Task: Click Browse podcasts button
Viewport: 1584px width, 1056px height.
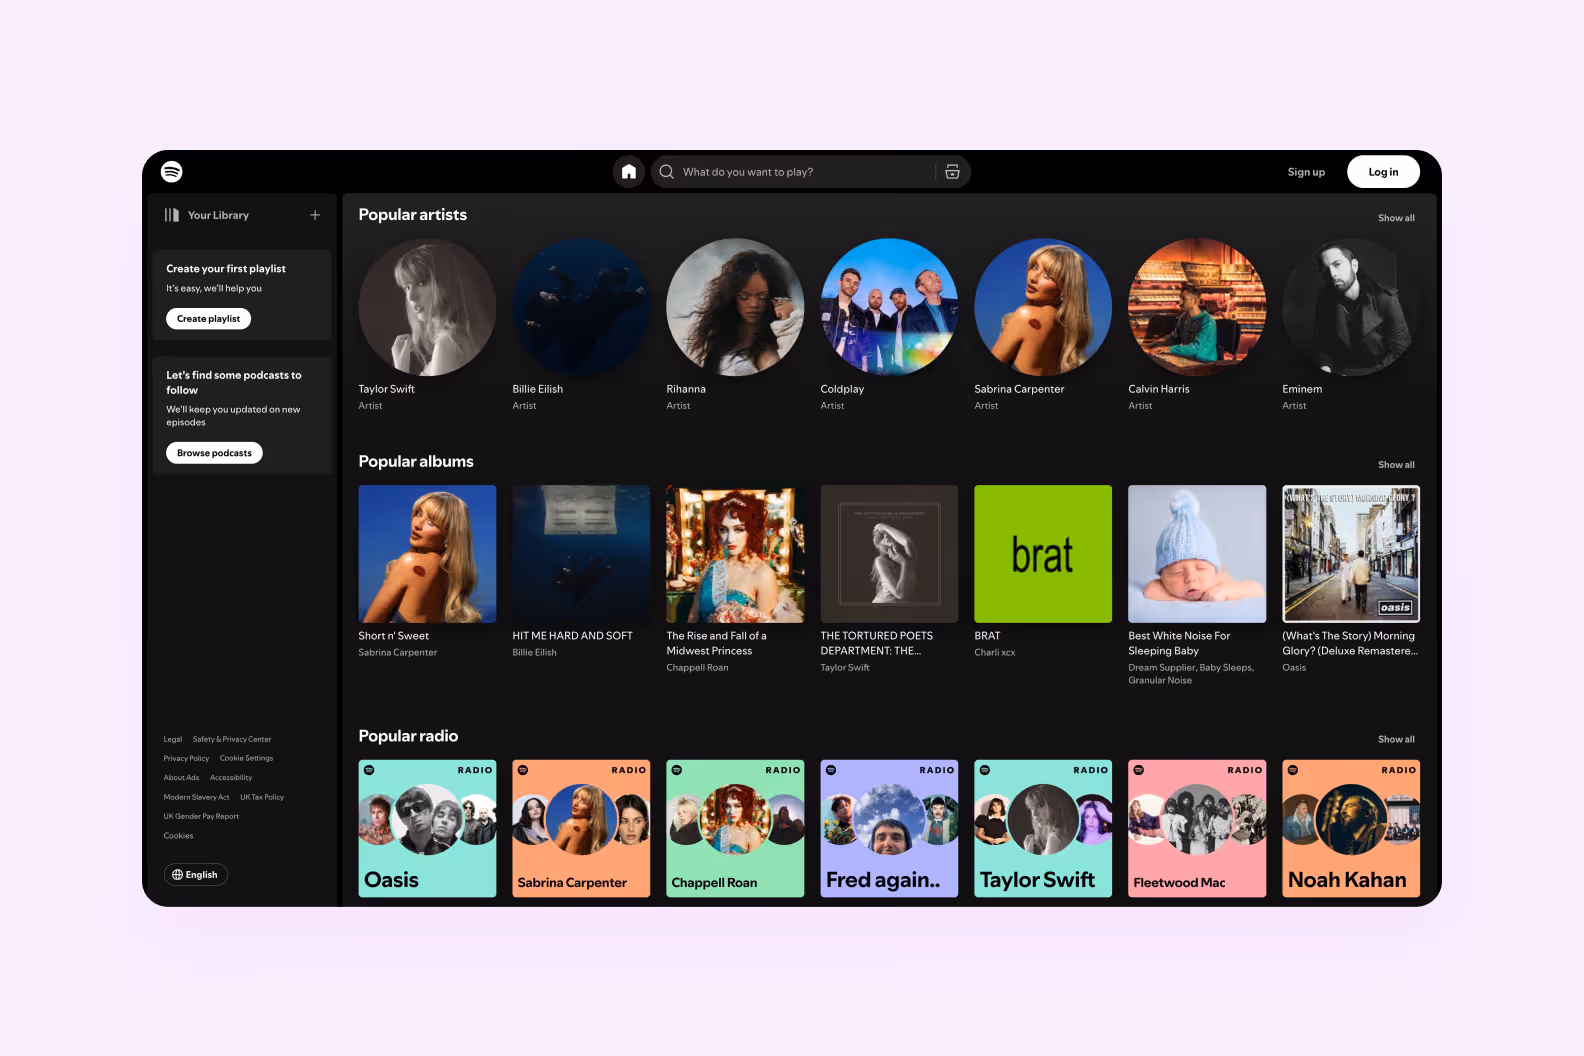Action: pyautogui.click(x=214, y=453)
